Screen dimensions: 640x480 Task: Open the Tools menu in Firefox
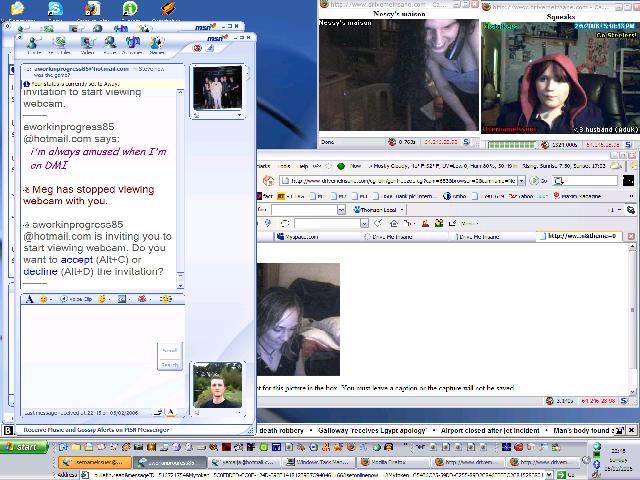click(x=284, y=166)
